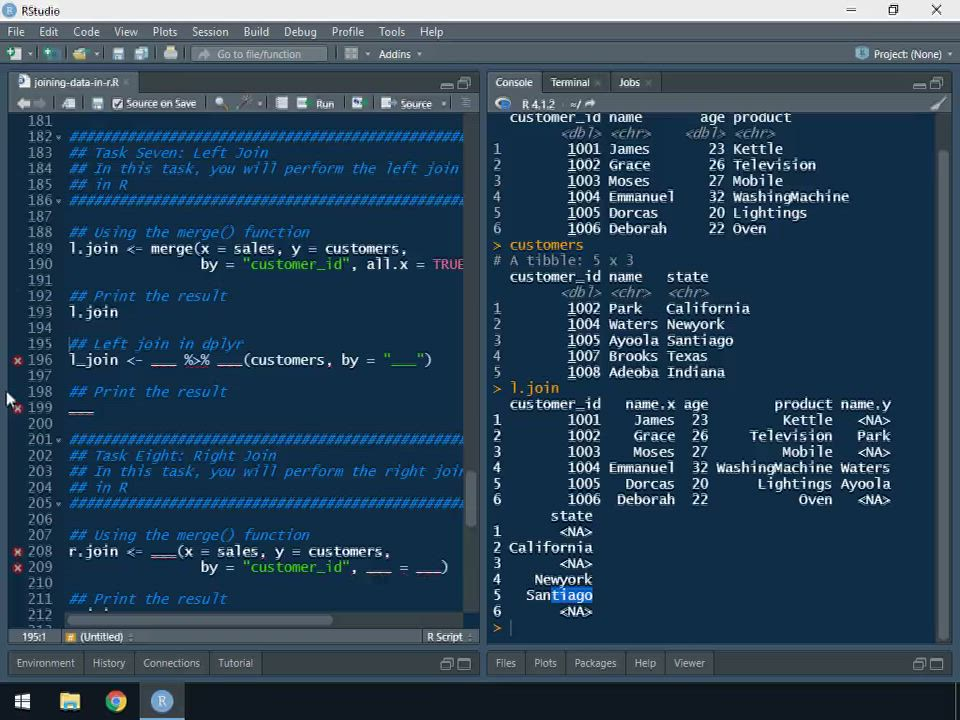The height and width of the screenshot is (720, 960).
Task: Collapse the code section at line 182
Action: pos(59,137)
